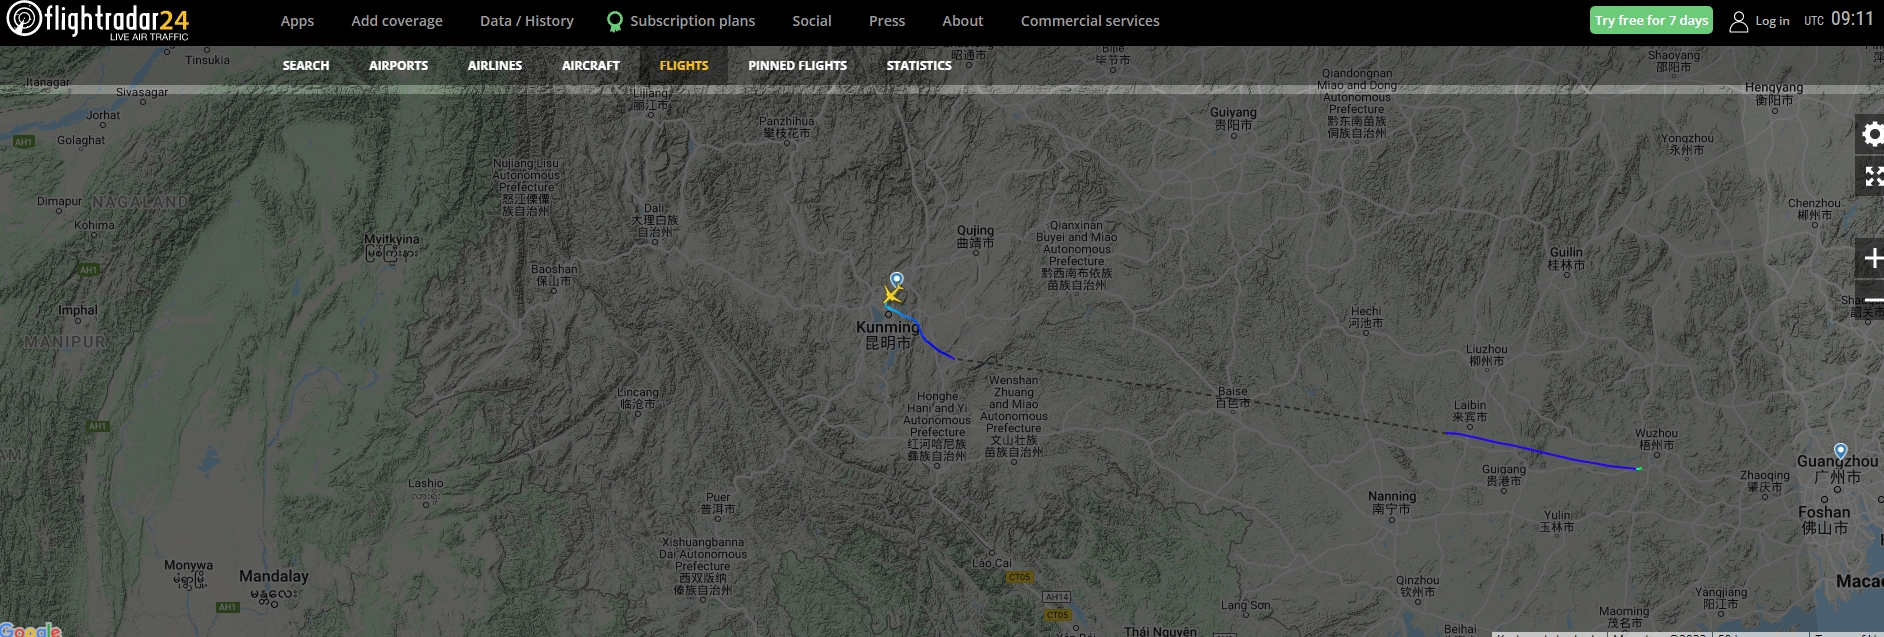
Task: Switch to the Airports tab
Action: [x=398, y=65]
